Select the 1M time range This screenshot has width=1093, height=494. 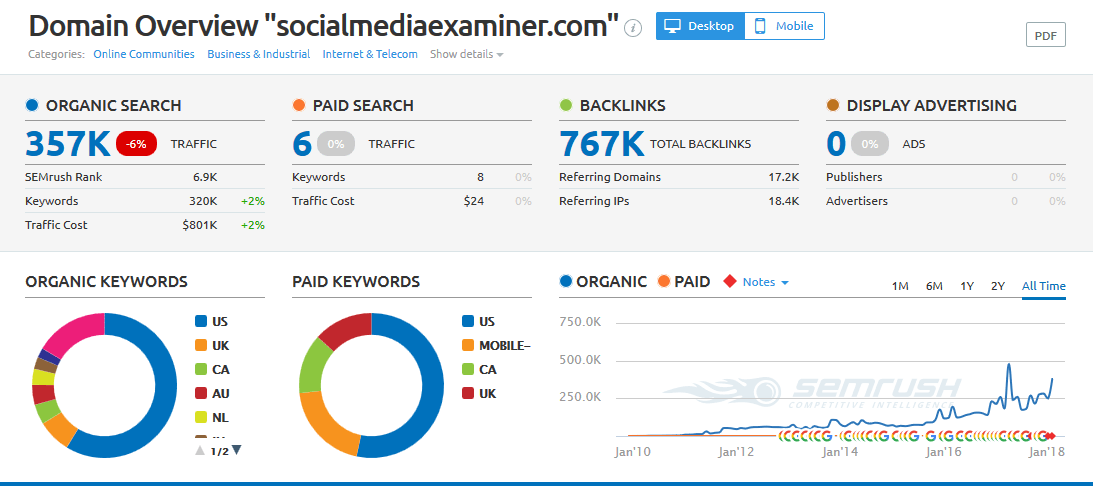pos(900,286)
